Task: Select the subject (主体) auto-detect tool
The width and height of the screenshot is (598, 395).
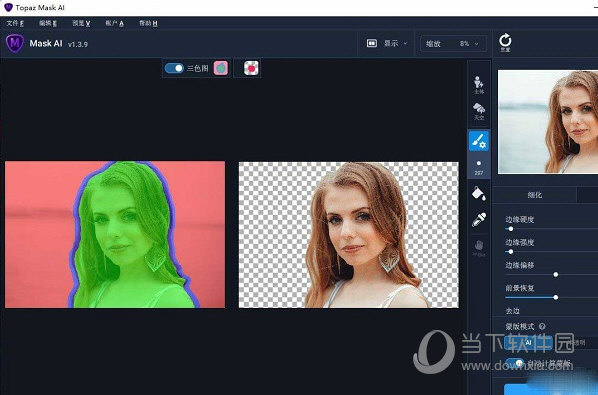Action: (x=479, y=85)
